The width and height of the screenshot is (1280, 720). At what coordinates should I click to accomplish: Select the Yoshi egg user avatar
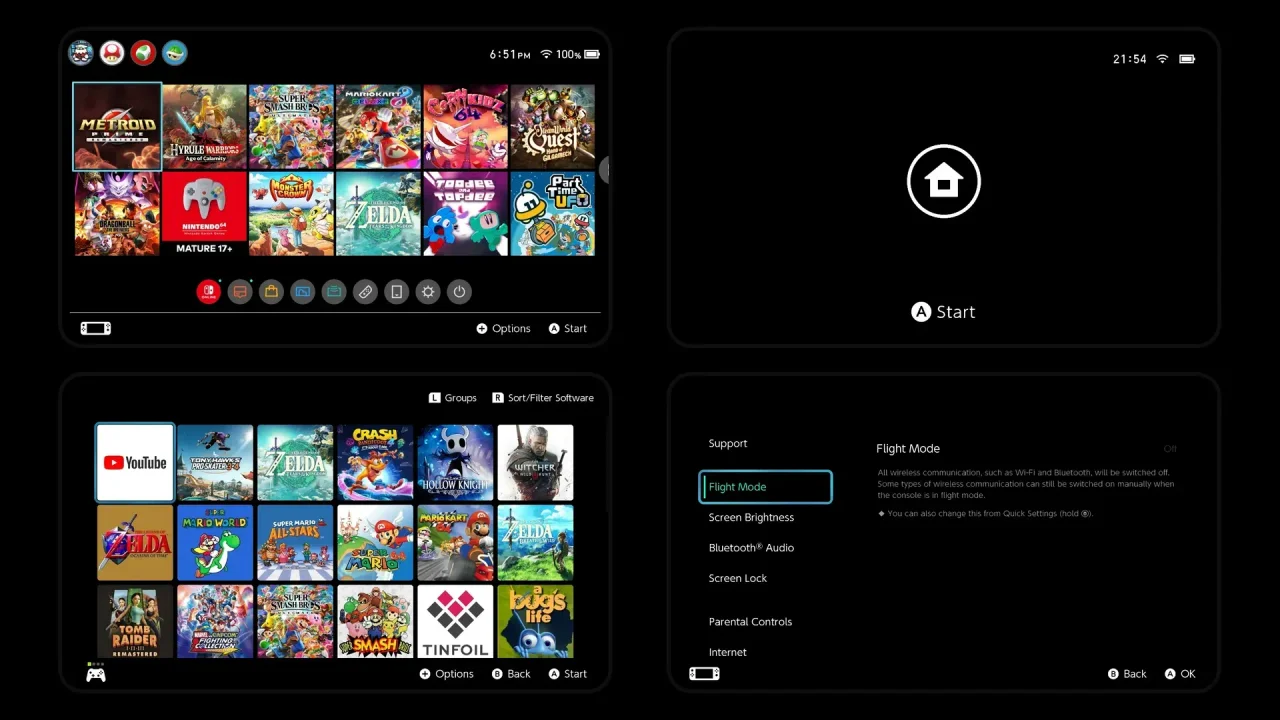click(143, 53)
